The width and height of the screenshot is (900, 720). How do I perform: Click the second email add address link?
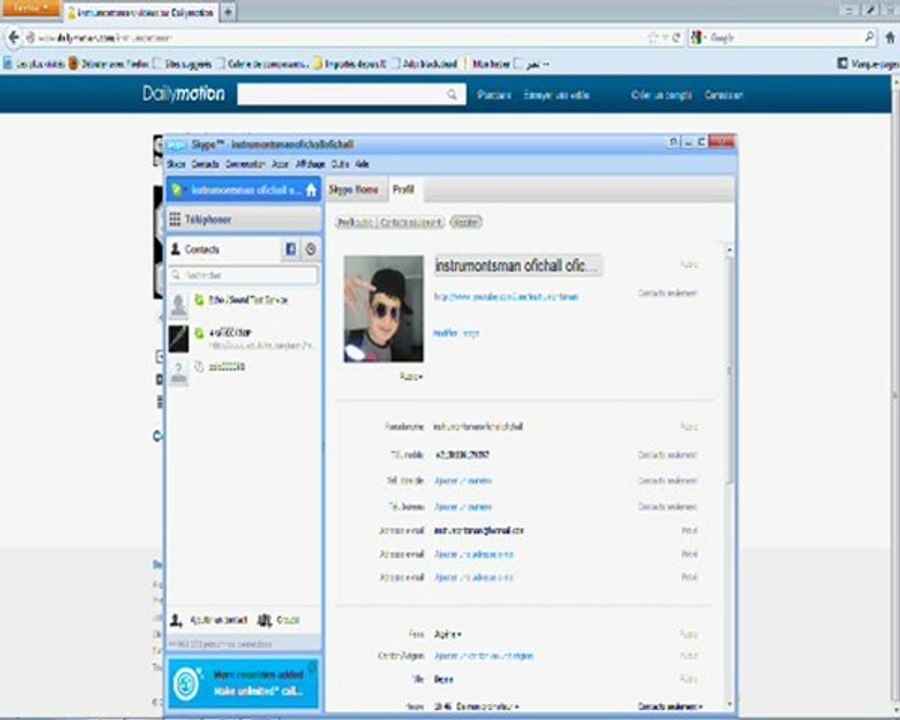point(474,555)
